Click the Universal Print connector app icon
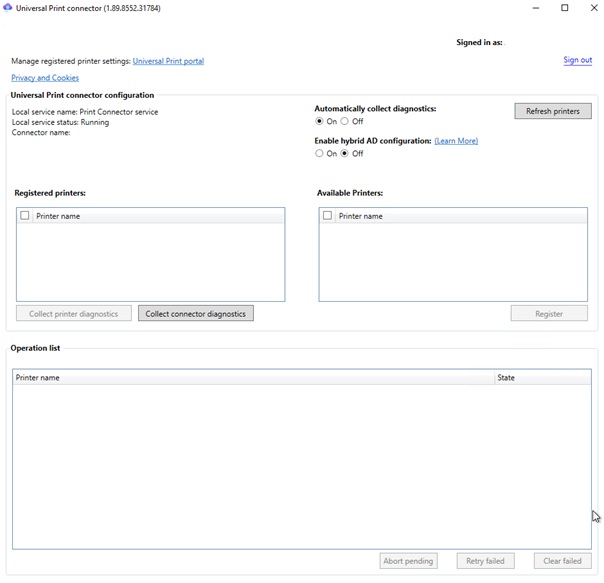This screenshot has width=604, height=583. point(7,8)
